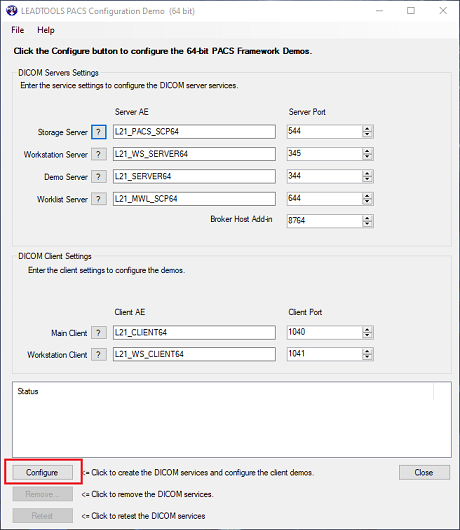460x530 pixels.
Task: Decrease the Broker Host Add-in port 8764
Action: coord(367,224)
